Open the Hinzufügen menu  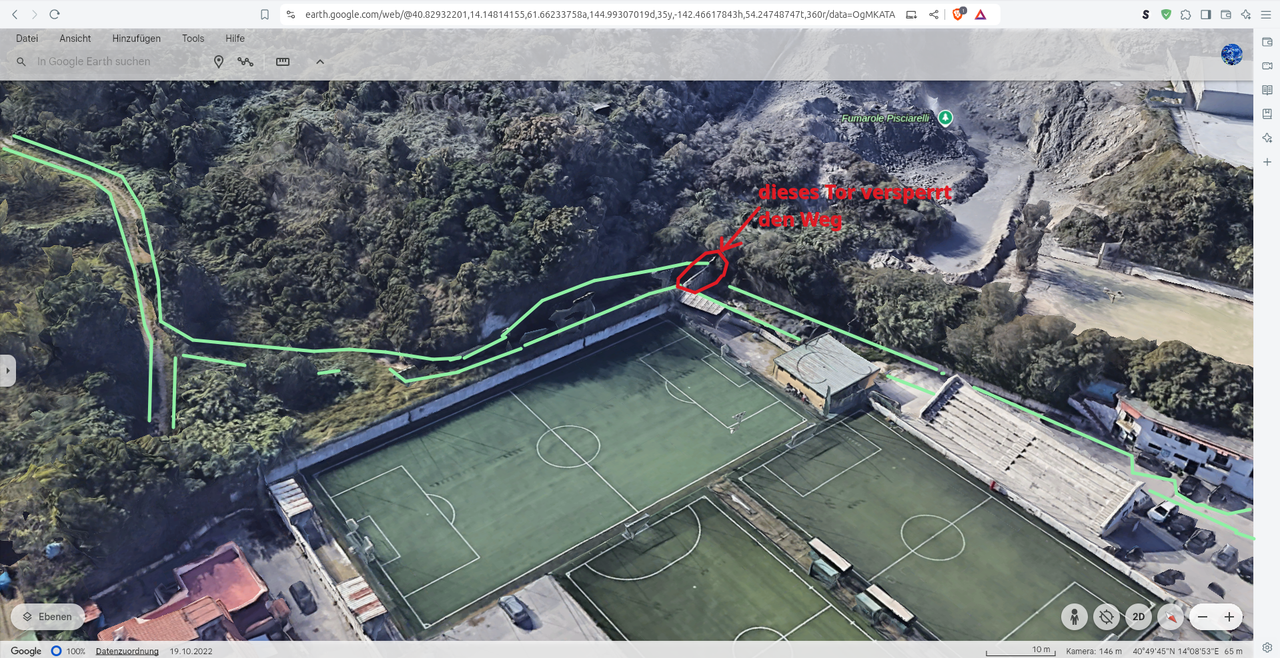[136, 38]
